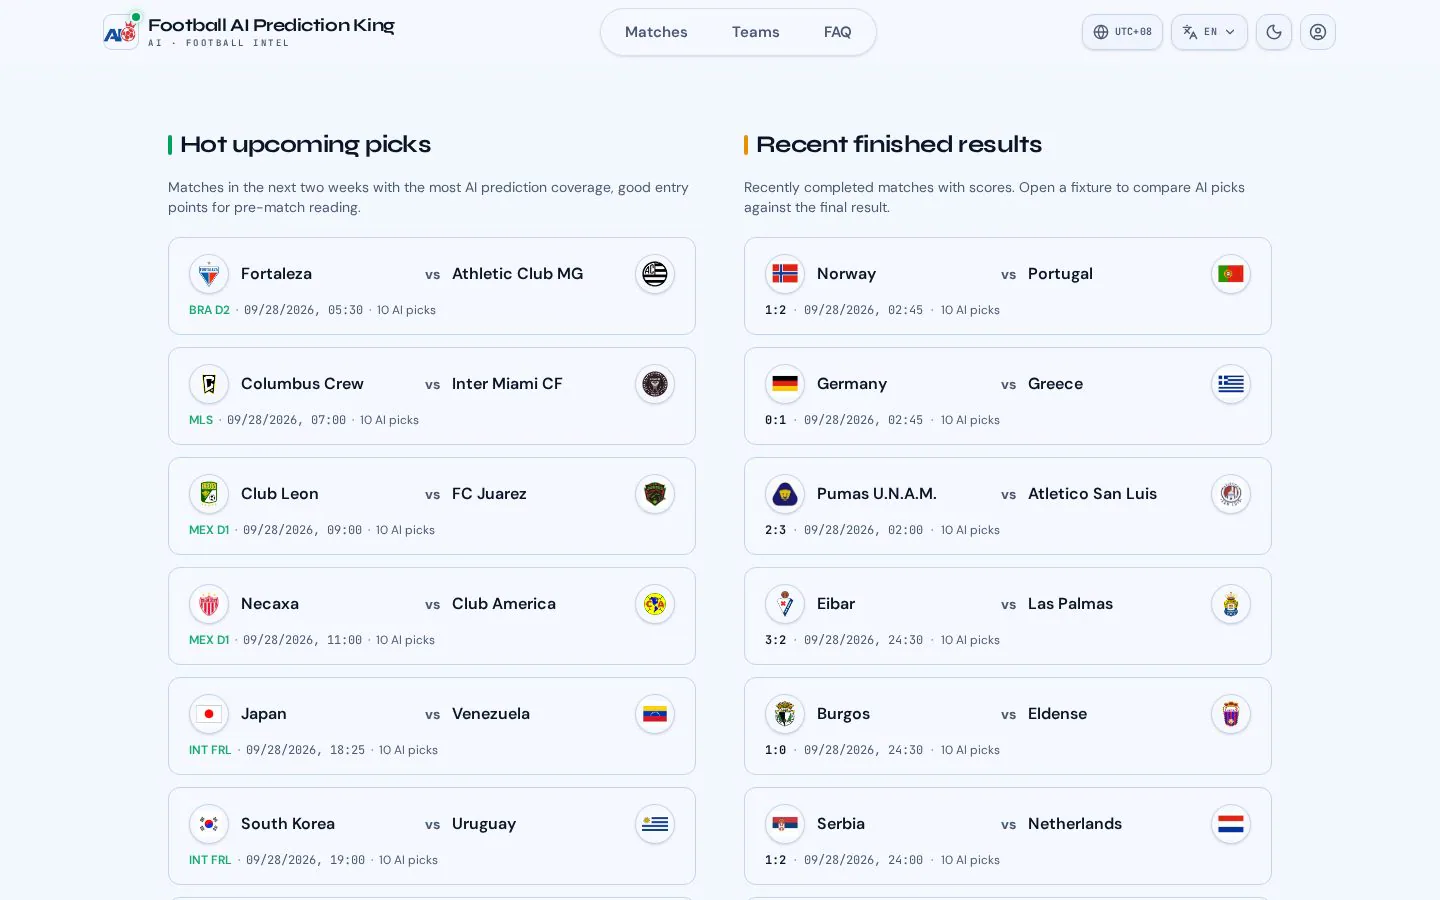Click the Japan flag icon
Viewport: 1440px width, 900px height.
pyautogui.click(x=209, y=714)
